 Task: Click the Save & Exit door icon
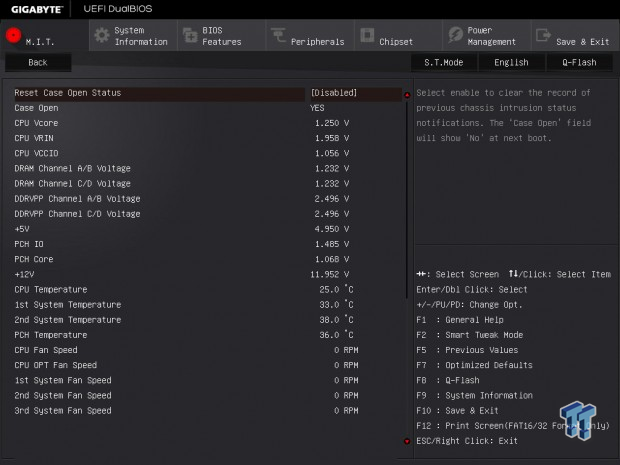pyautogui.click(x=543, y=35)
